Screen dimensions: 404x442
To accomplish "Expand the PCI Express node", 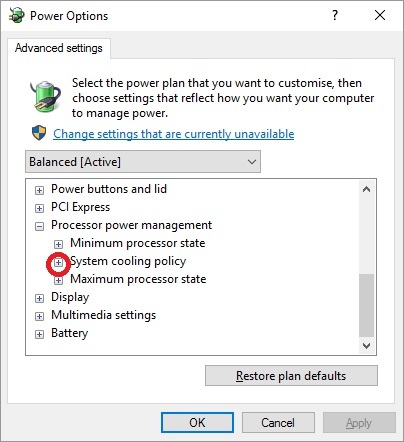I will 39,208.
